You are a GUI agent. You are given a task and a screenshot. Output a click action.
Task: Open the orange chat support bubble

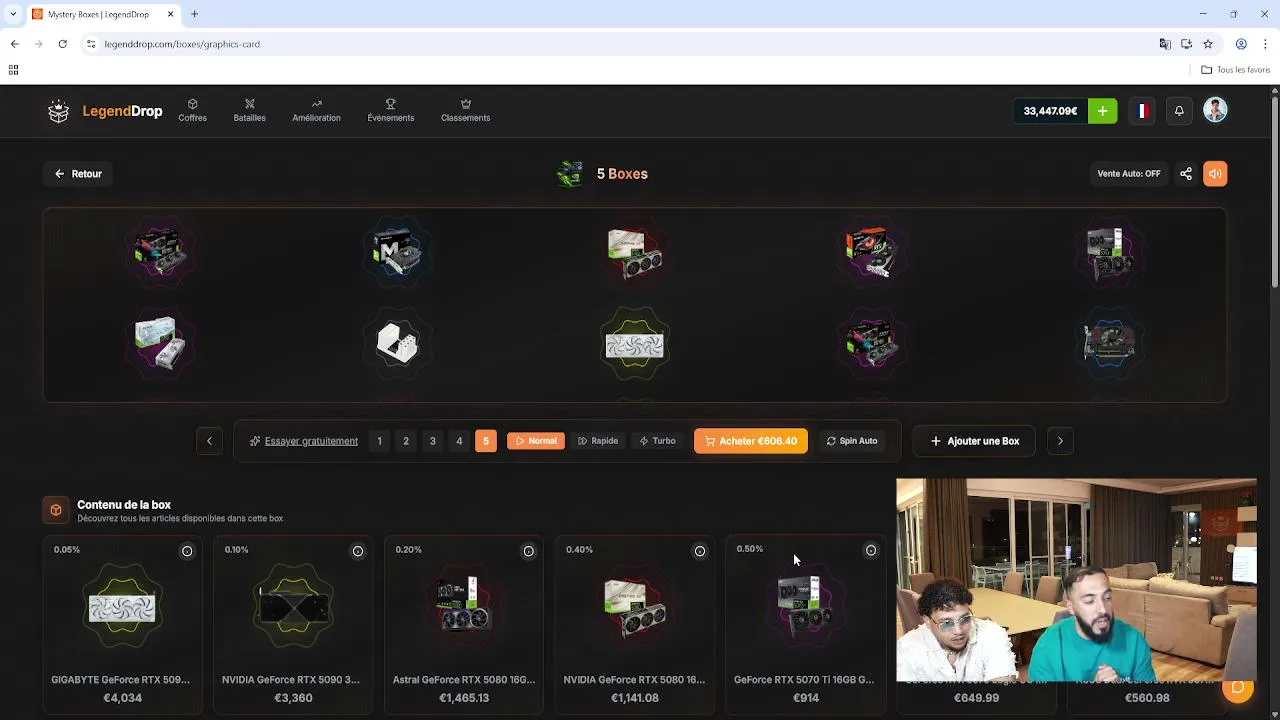[x=1238, y=687]
